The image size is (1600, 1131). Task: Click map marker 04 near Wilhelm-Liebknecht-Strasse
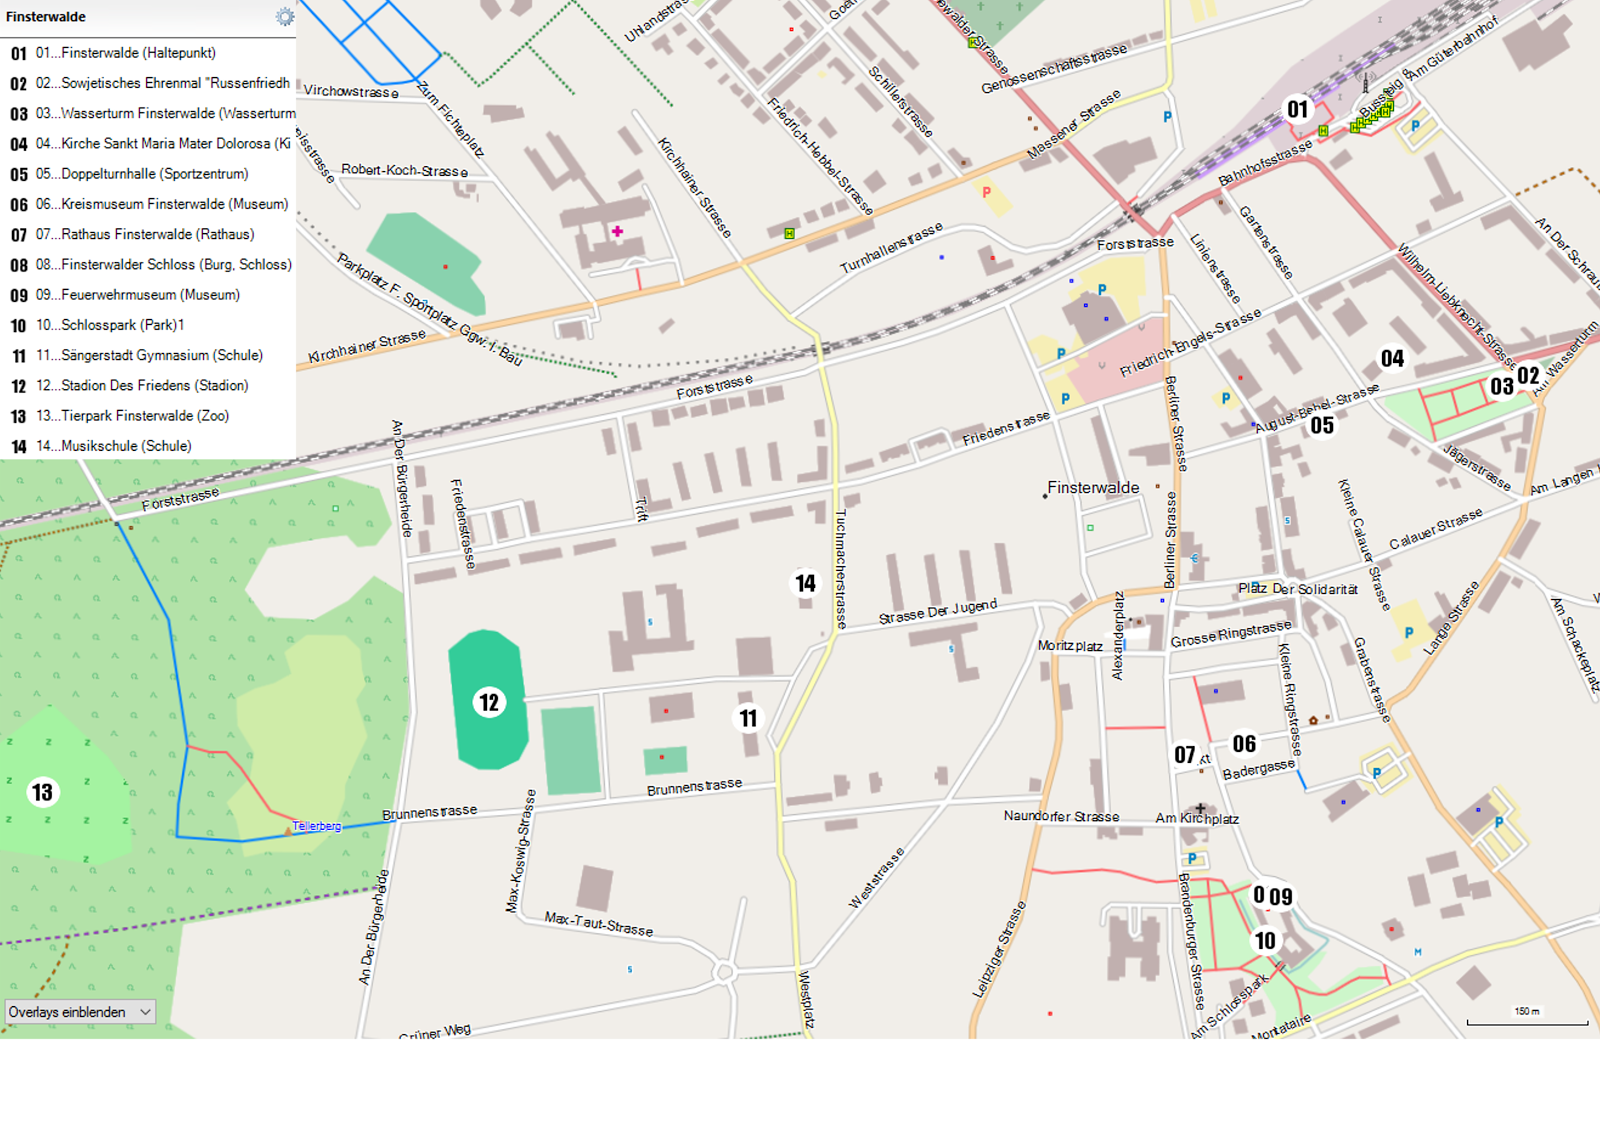coord(1392,358)
